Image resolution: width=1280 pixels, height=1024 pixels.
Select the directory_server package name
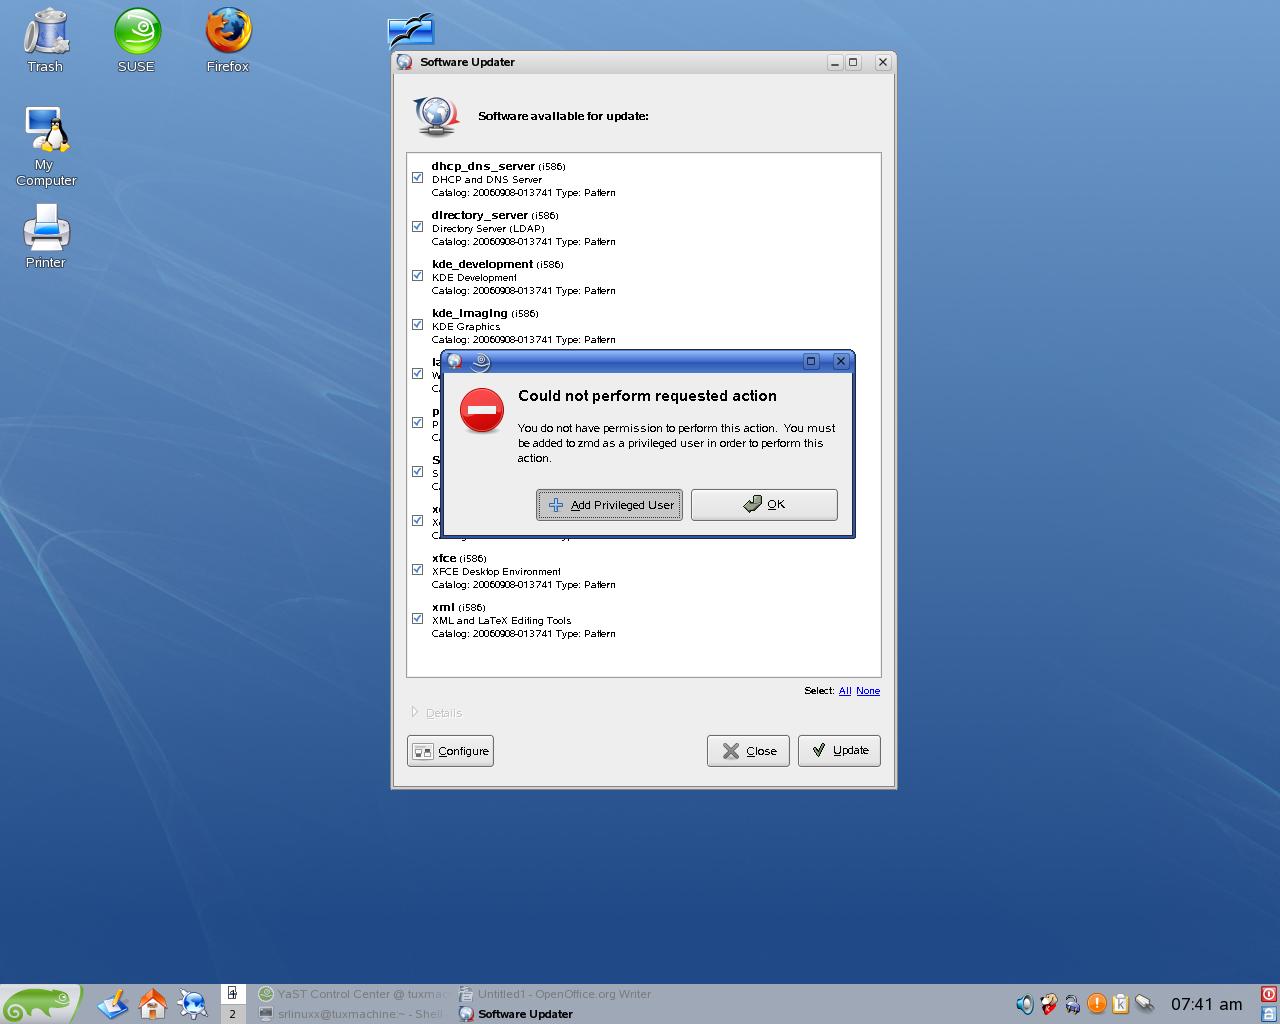(480, 215)
